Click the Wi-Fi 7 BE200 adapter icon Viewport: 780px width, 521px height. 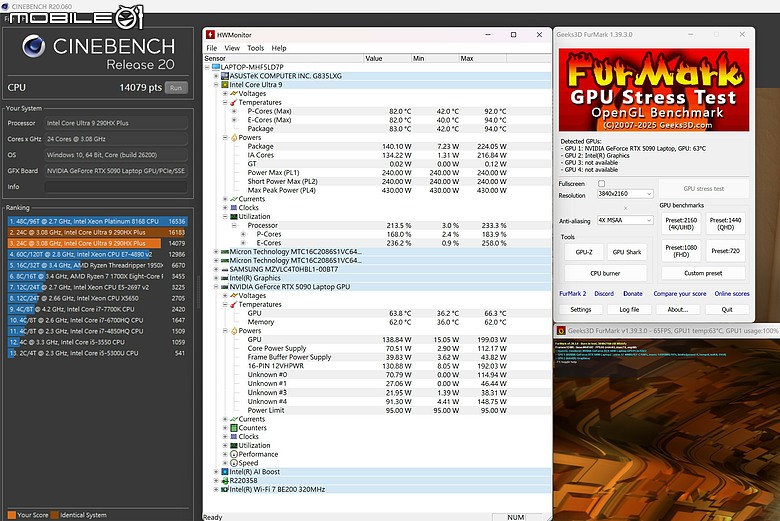225,490
